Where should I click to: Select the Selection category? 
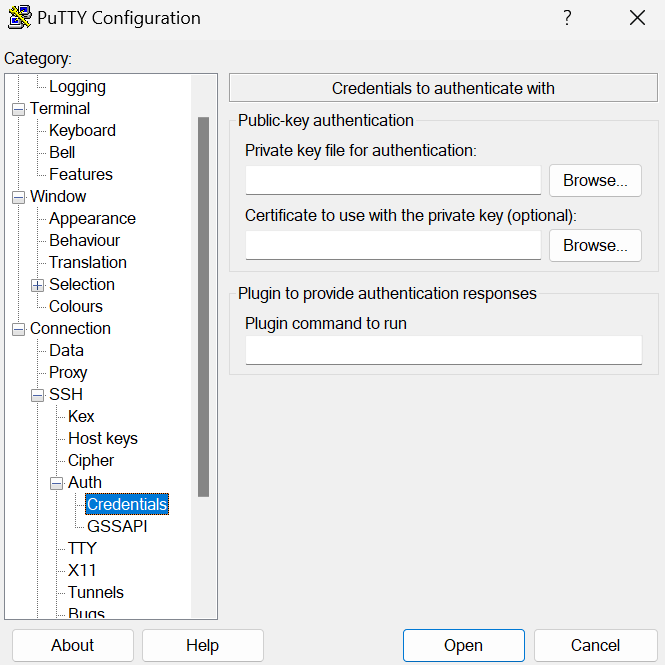pos(82,285)
